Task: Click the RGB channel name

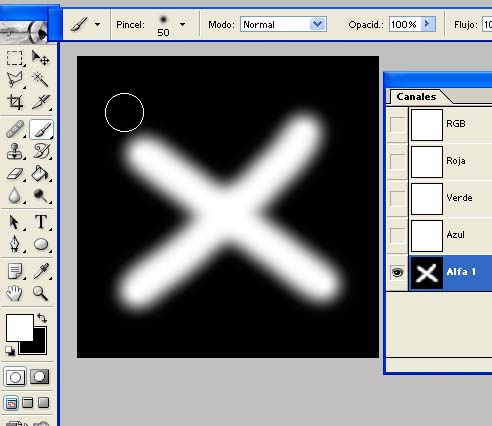Action: pos(456,124)
